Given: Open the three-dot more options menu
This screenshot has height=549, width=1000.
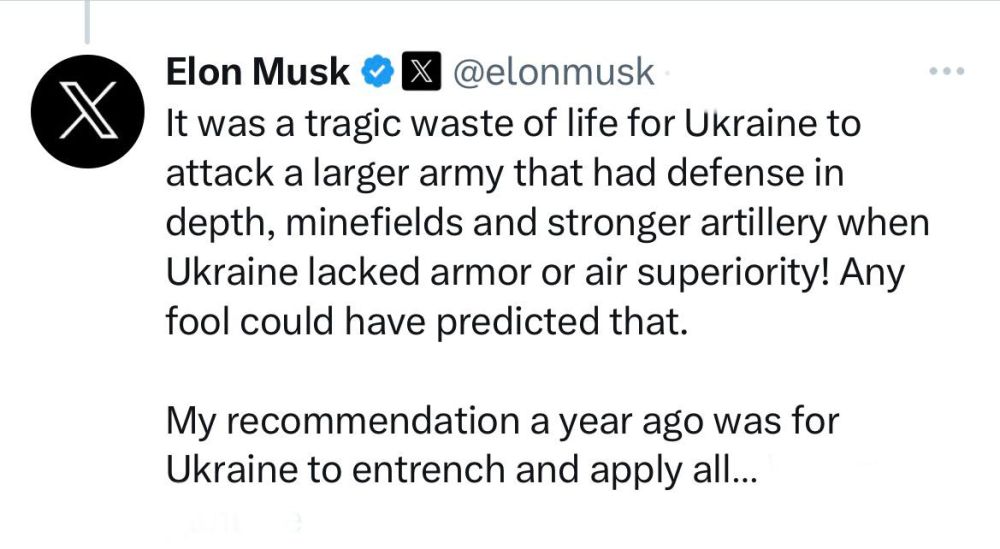Looking at the screenshot, I should point(947,72).
